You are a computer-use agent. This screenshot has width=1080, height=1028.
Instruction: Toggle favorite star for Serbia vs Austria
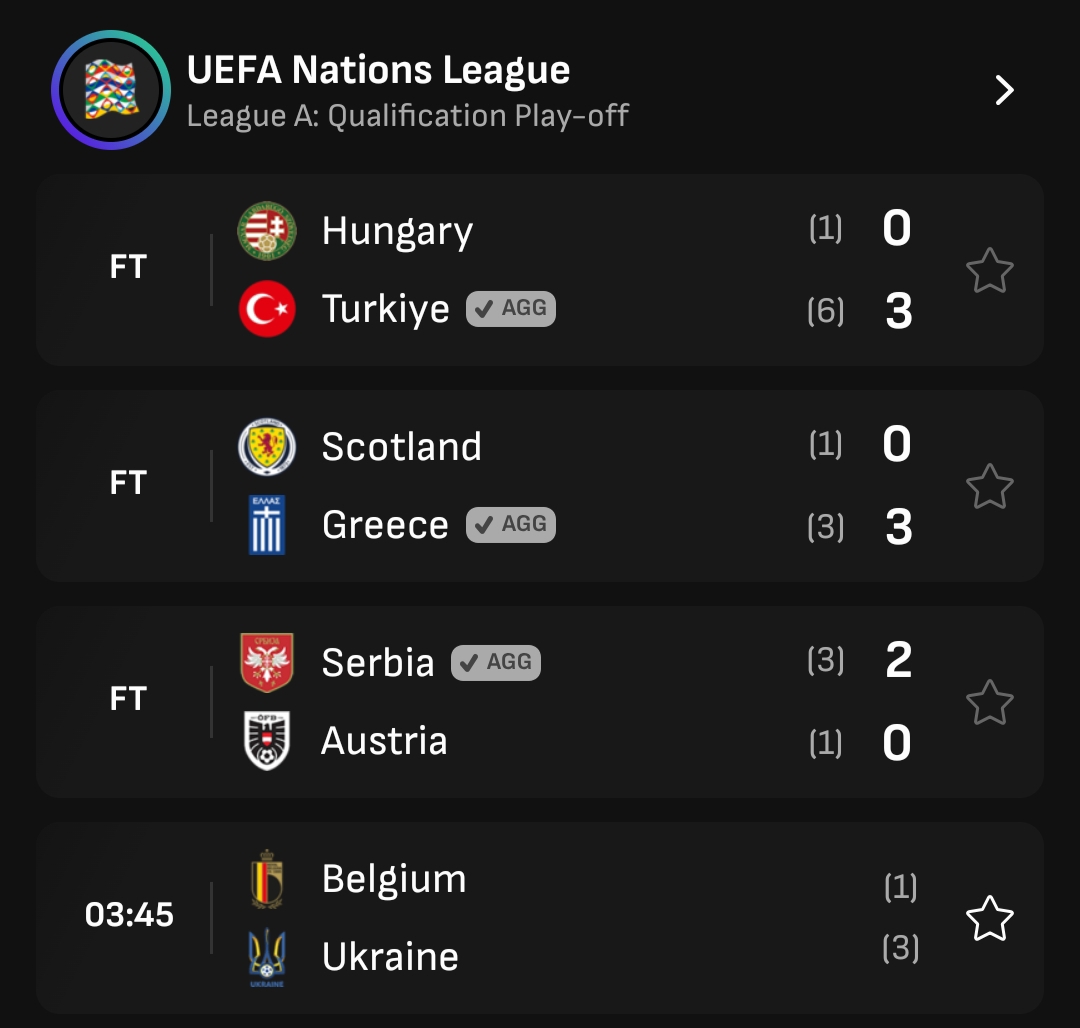click(989, 702)
